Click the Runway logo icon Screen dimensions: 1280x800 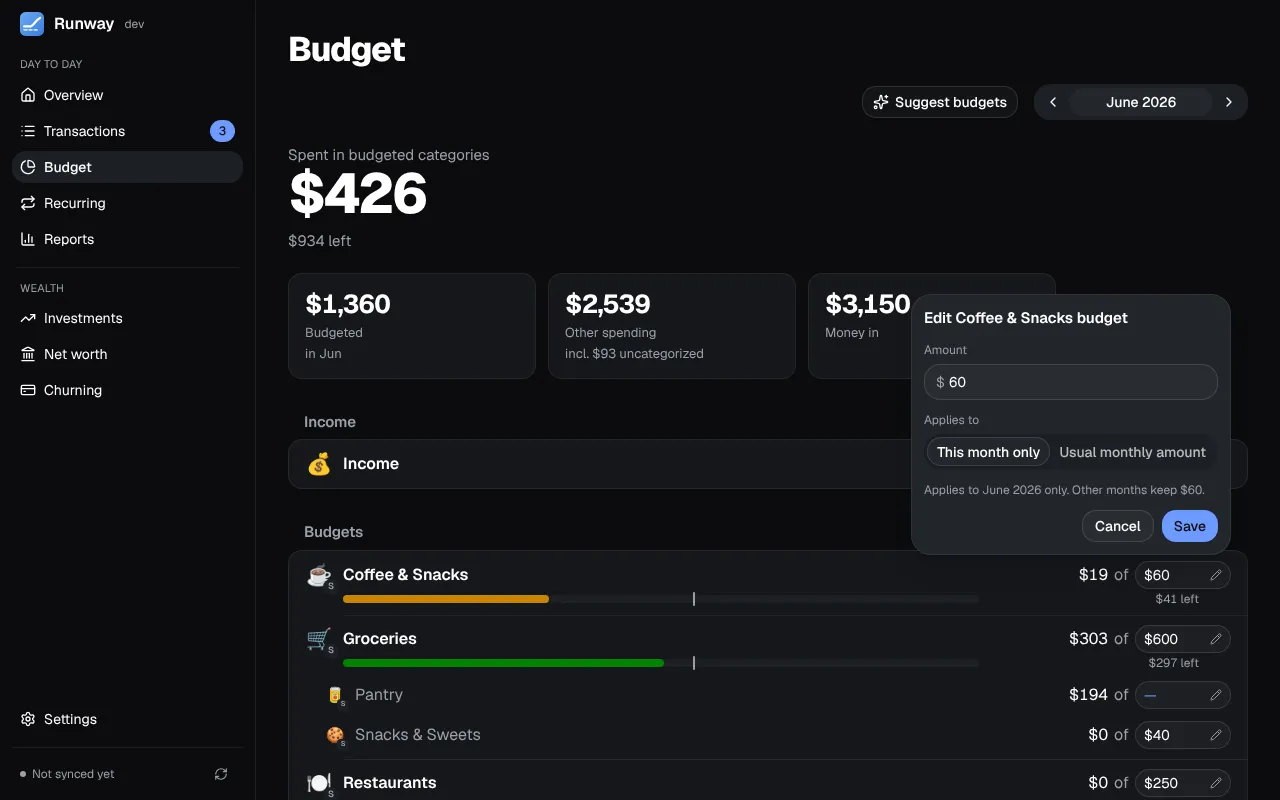pyautogui.click(x=32, y=24)
